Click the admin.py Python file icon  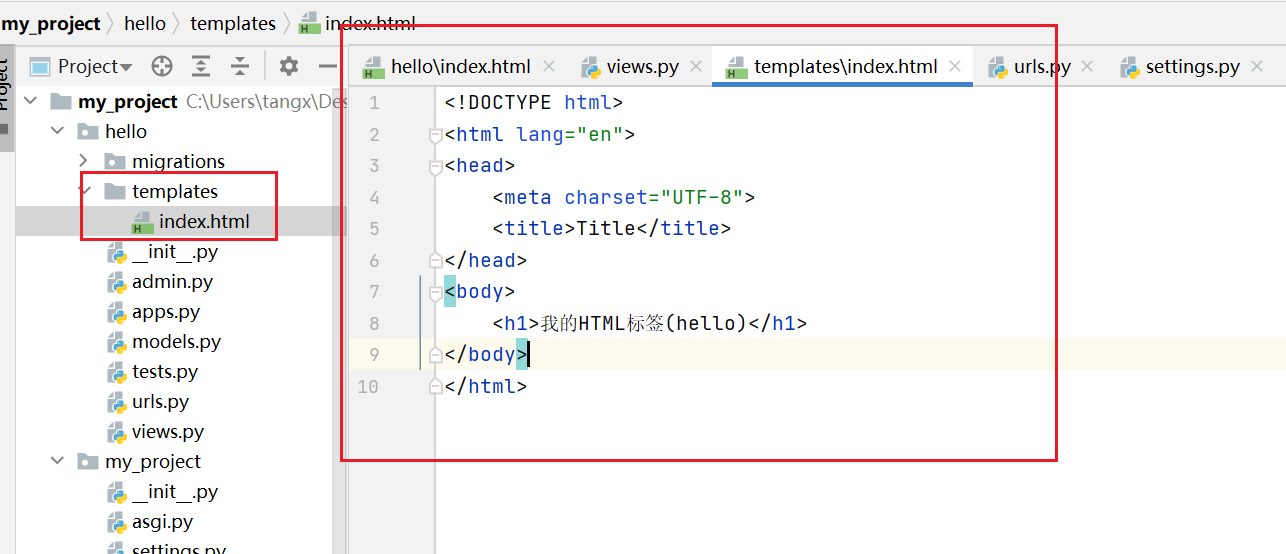click(117, 282)
